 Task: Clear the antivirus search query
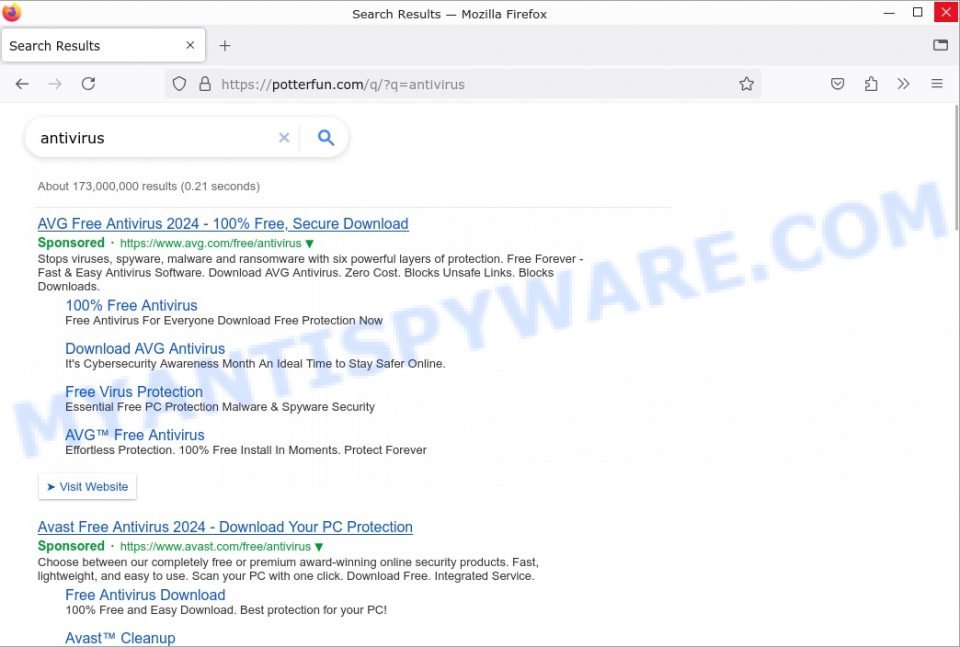[x=284, y=138]
